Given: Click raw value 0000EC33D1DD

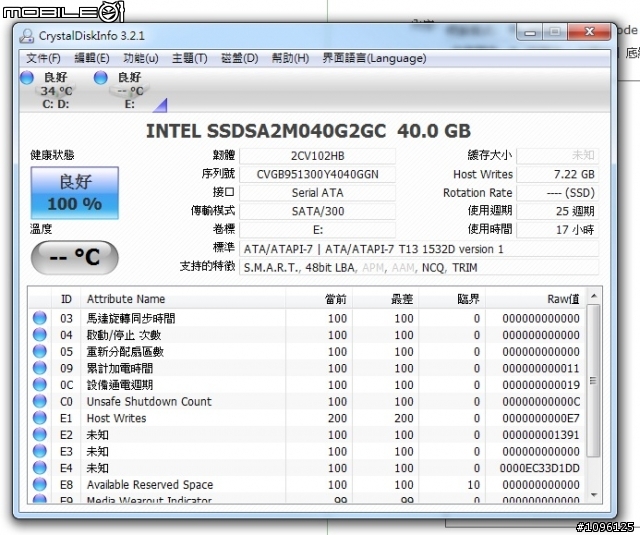Looking at the screenshot, I should 540,468.
